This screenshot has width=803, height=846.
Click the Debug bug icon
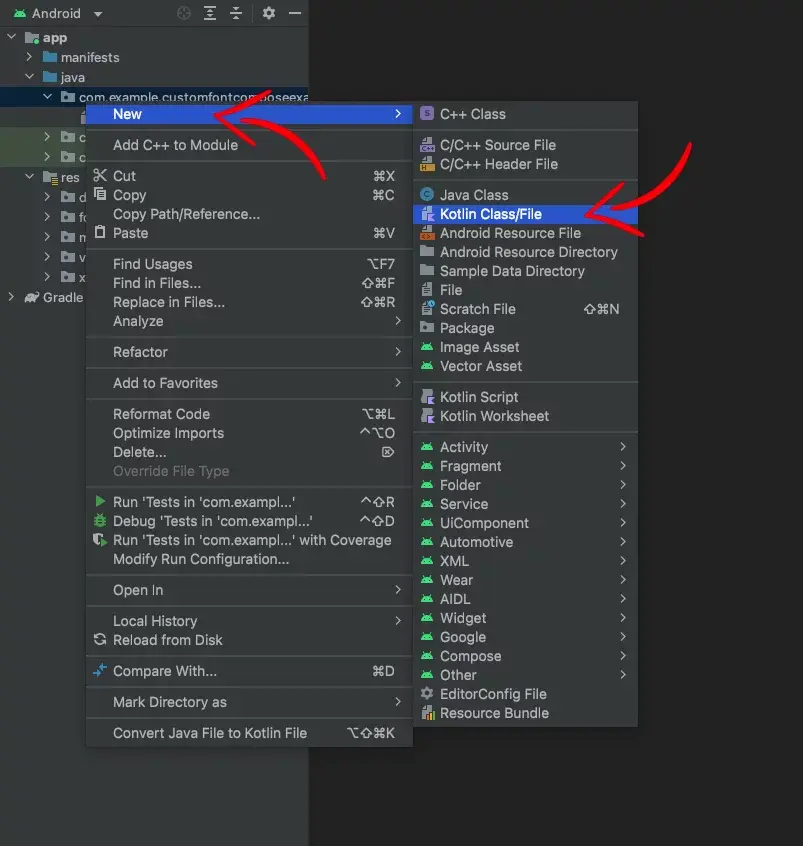100,521
